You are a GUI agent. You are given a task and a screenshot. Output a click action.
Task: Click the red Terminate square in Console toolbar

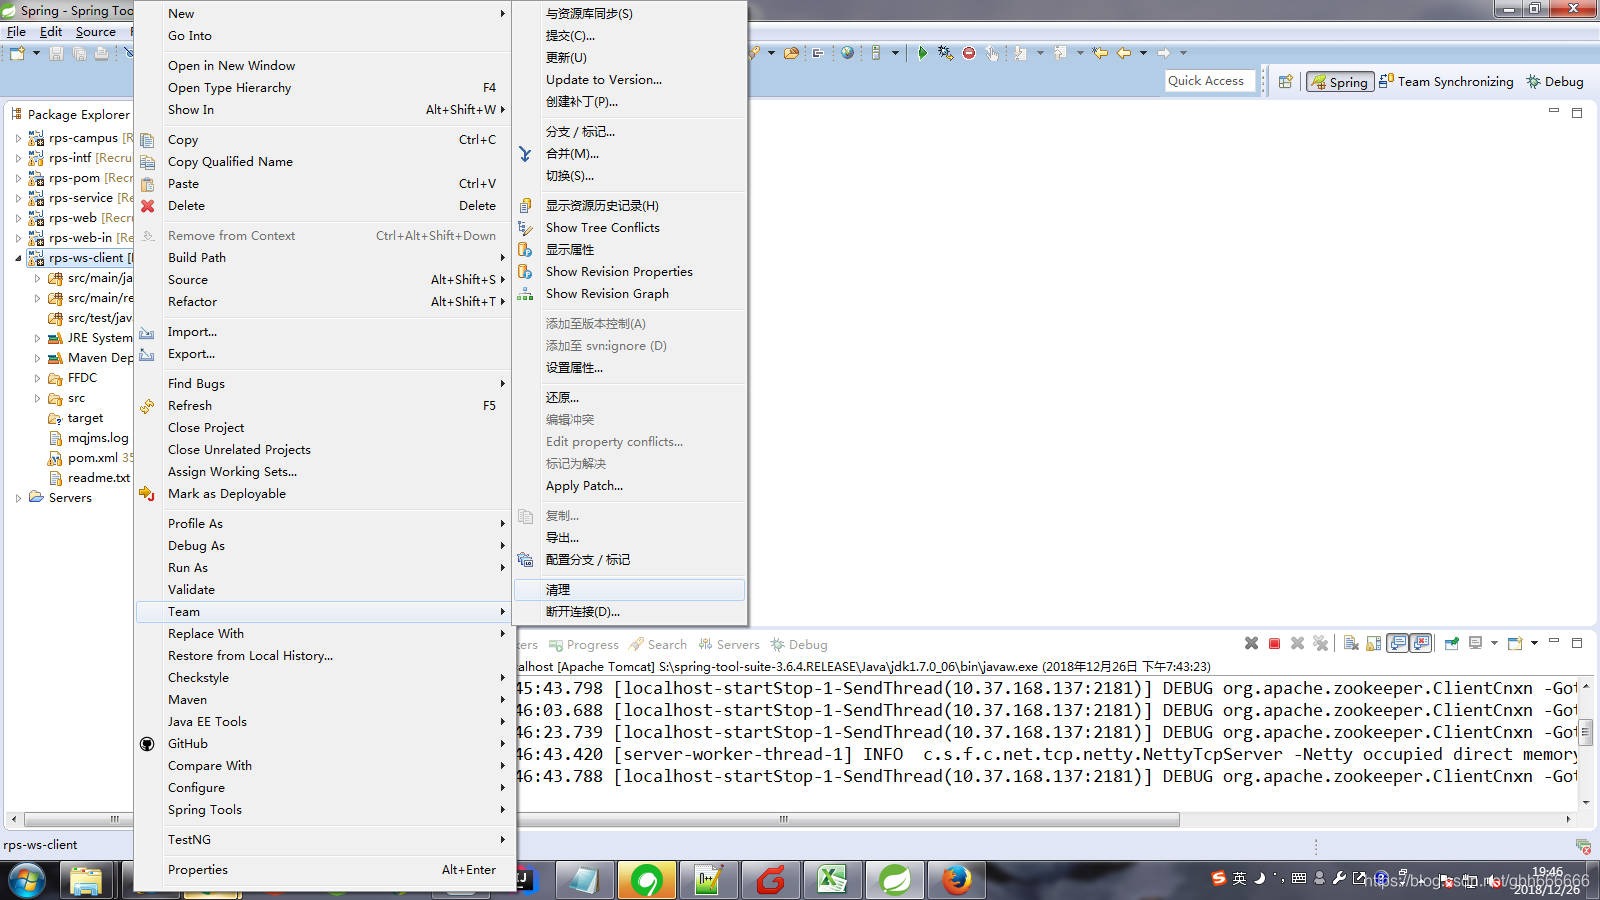point(1274,643)
